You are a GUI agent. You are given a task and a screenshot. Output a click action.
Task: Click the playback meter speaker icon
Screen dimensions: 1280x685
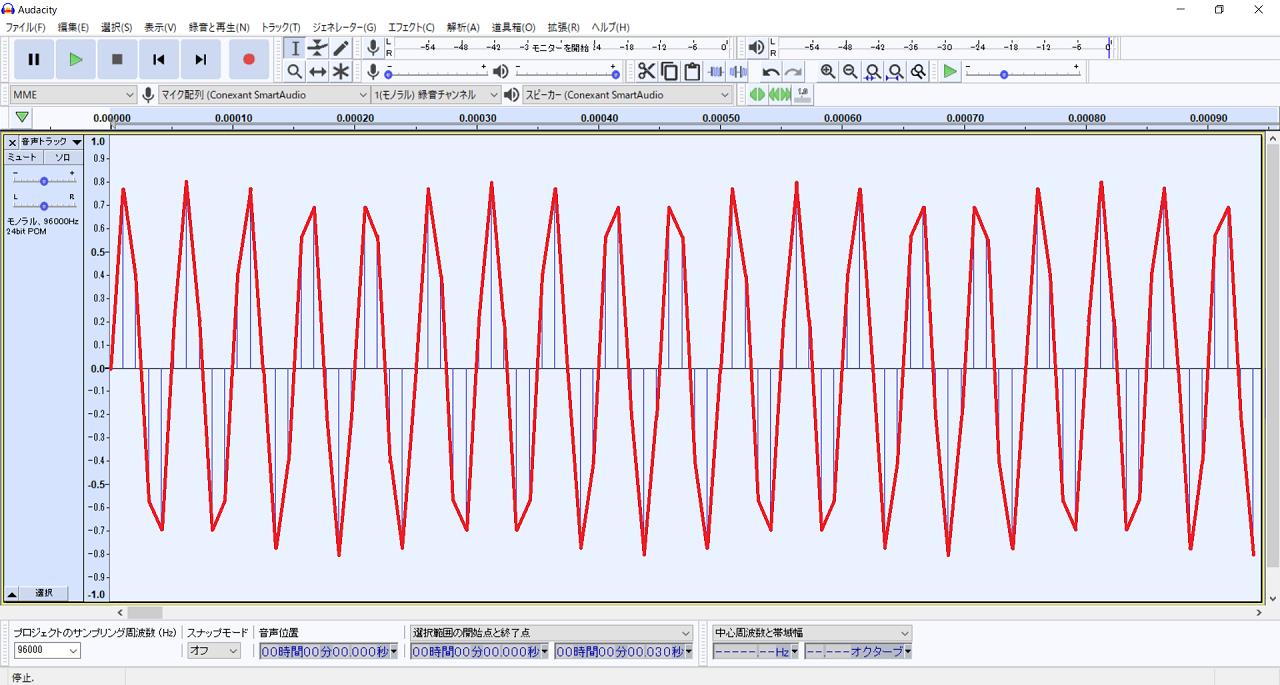click(756, 47)
